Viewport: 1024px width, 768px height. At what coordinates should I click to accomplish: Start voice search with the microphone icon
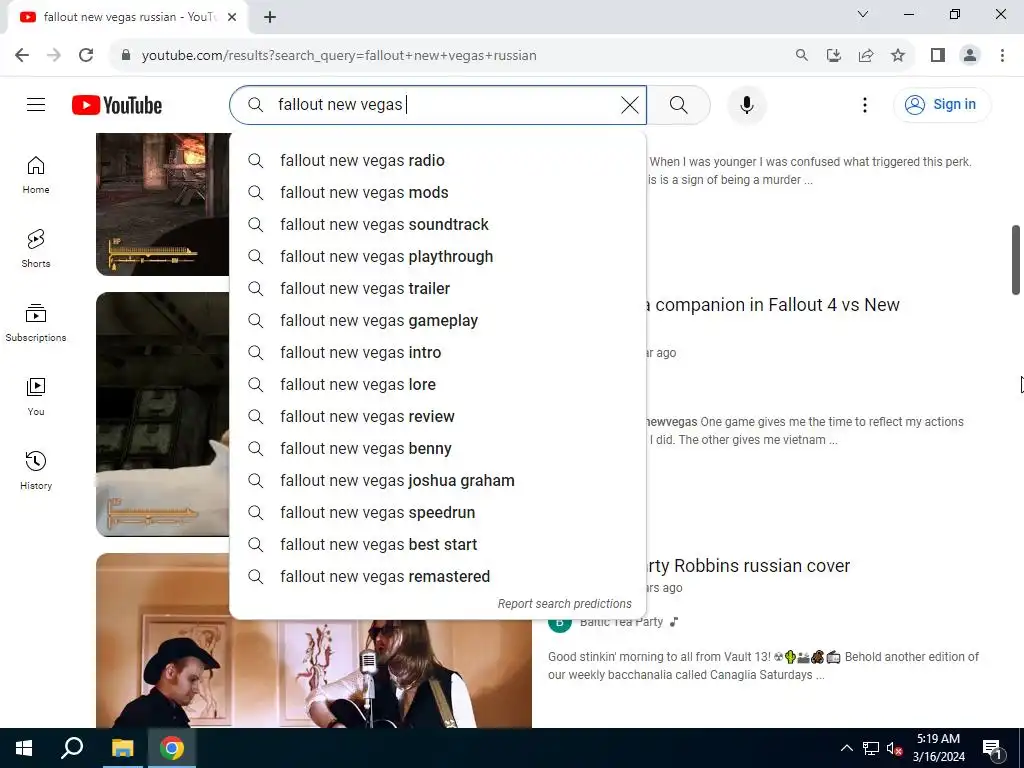(746, 104)
